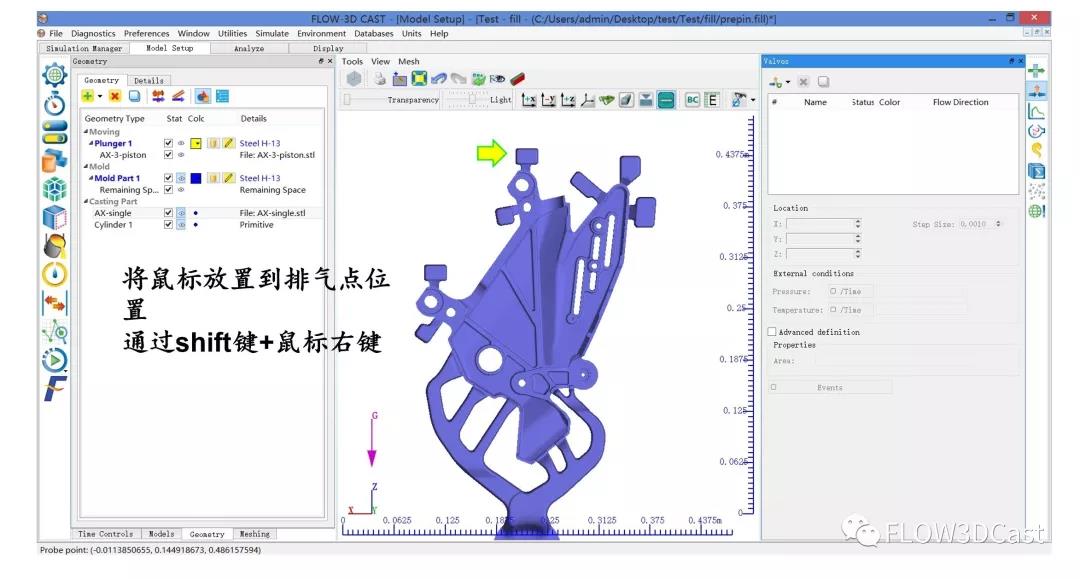Switch to the Meshing bottom tab
Image resolution: width=1080 pixels, height=579 pixels.
254,534
